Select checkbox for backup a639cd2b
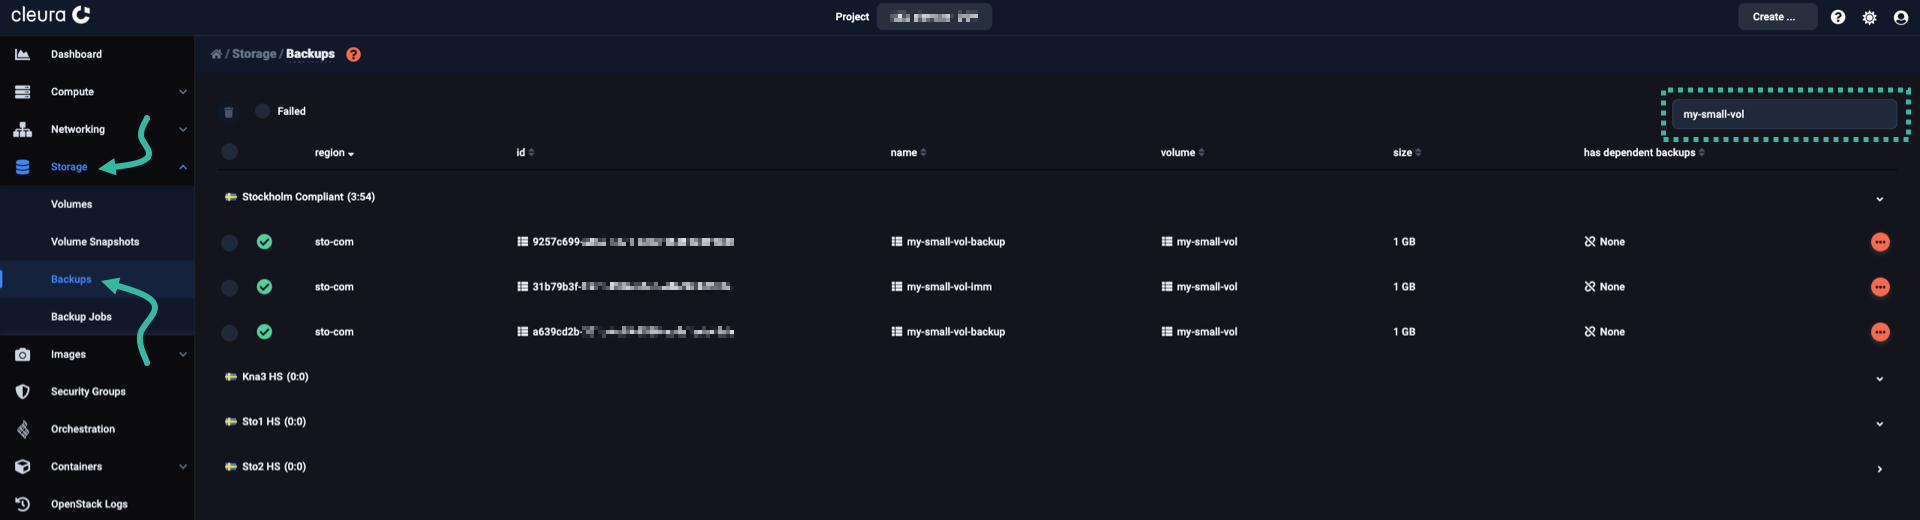The width and height of the screenshot is (1920, 520). pyautogui.click(x=229, y=332)
